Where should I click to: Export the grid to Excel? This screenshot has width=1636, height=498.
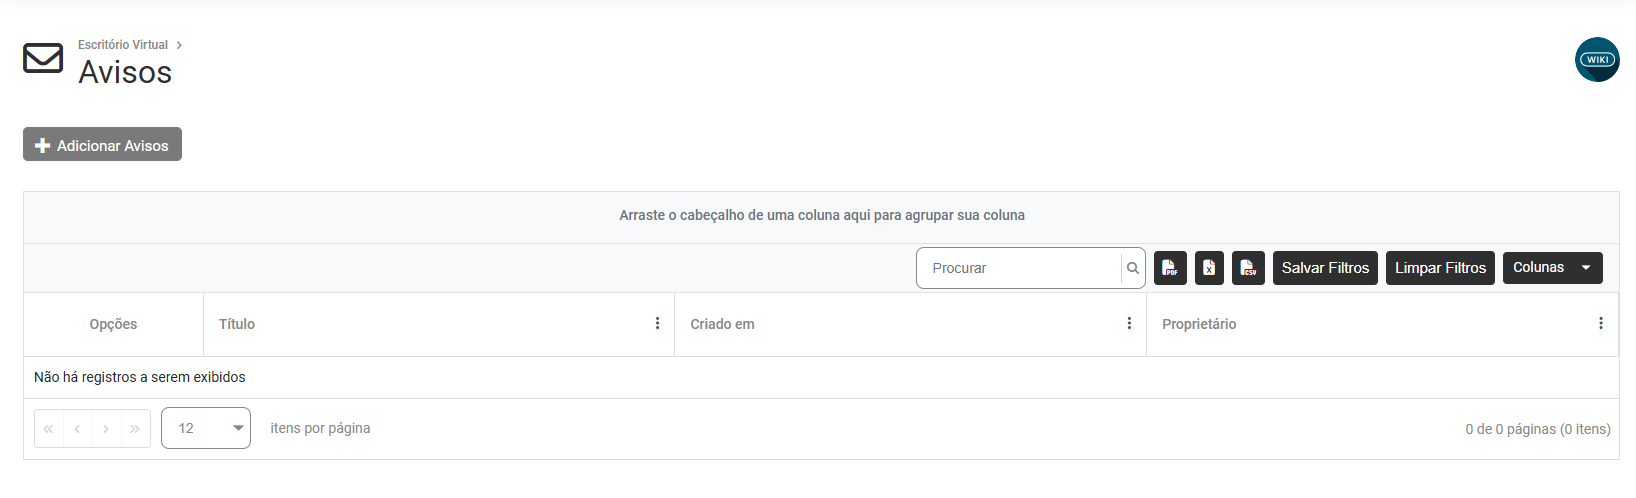tap(1209, 268)
